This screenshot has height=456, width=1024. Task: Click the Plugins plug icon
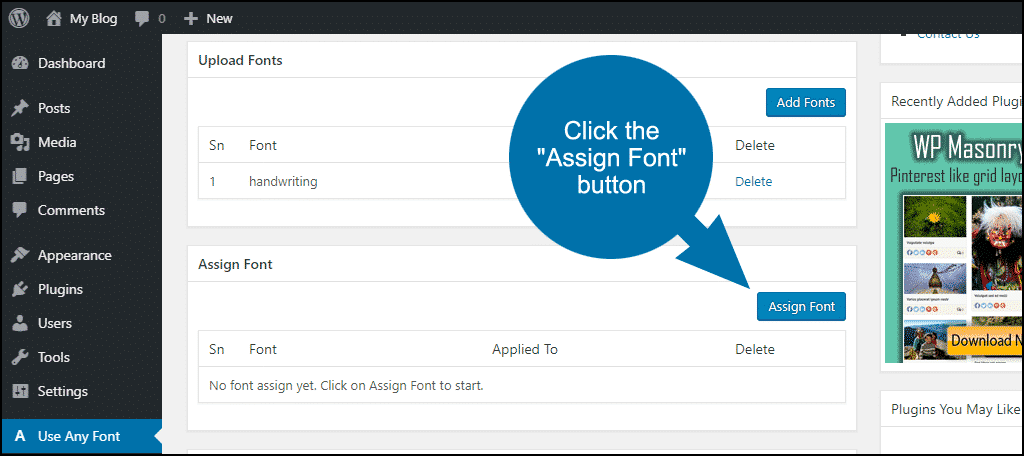coord(20,289)
